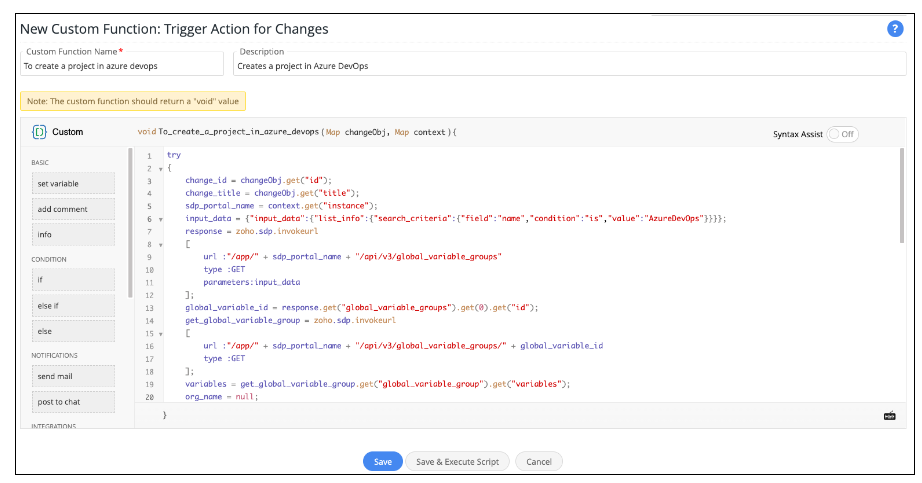Click 'input_data' variable on line 6

[x=208, y=218]
